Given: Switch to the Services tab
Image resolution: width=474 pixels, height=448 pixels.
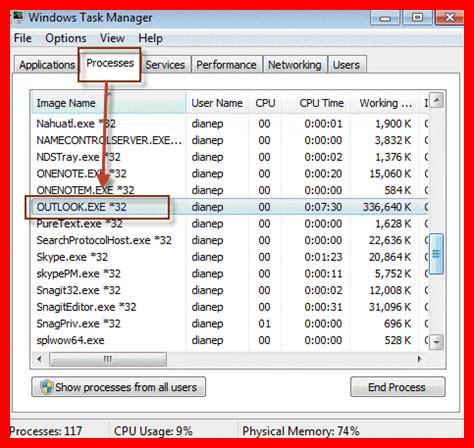Looking at the screenshot, I should [x=165, y=65].
